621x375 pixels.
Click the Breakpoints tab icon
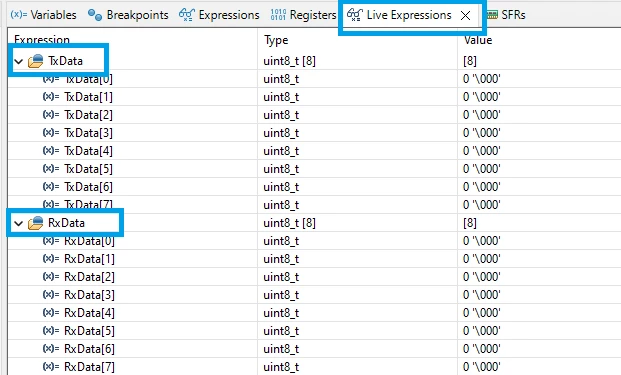point(95,15)
